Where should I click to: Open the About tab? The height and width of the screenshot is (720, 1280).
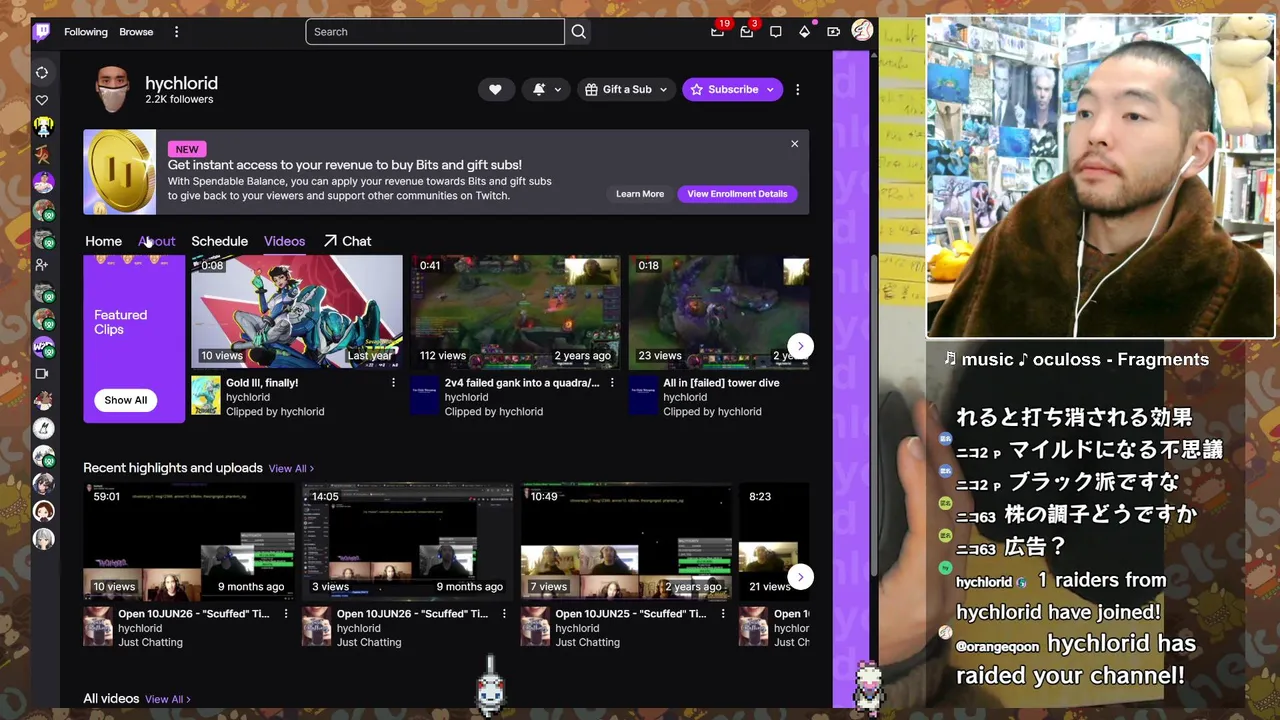click(157, 241)
